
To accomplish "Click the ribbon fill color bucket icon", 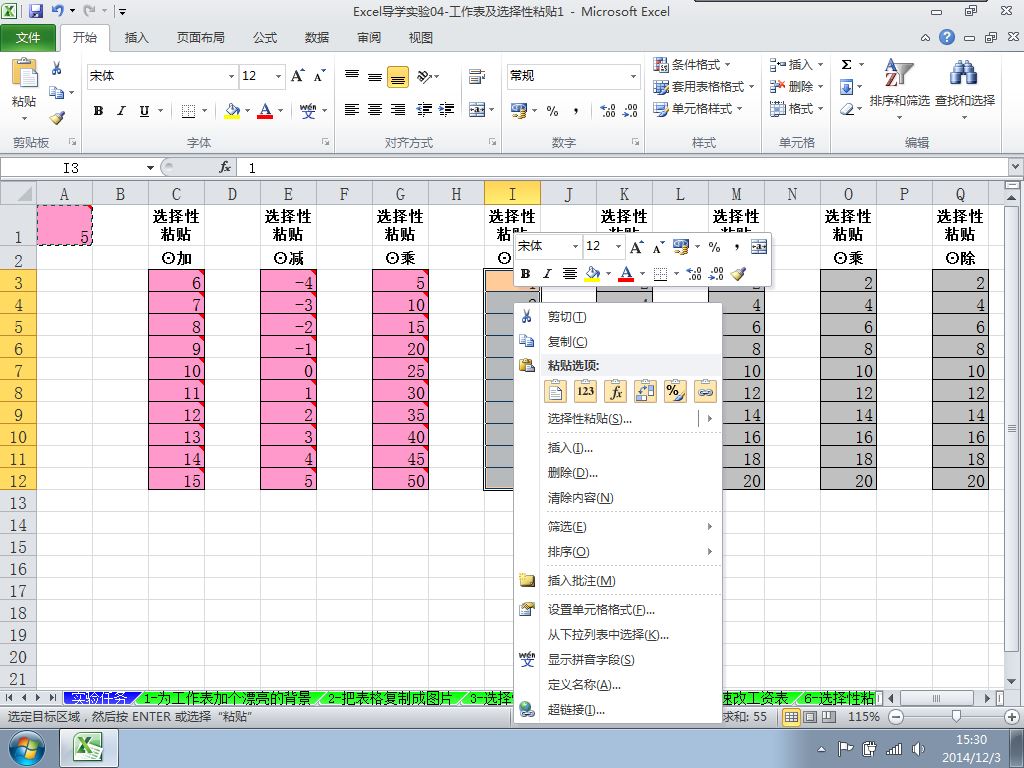I will [x=232, y=110].
